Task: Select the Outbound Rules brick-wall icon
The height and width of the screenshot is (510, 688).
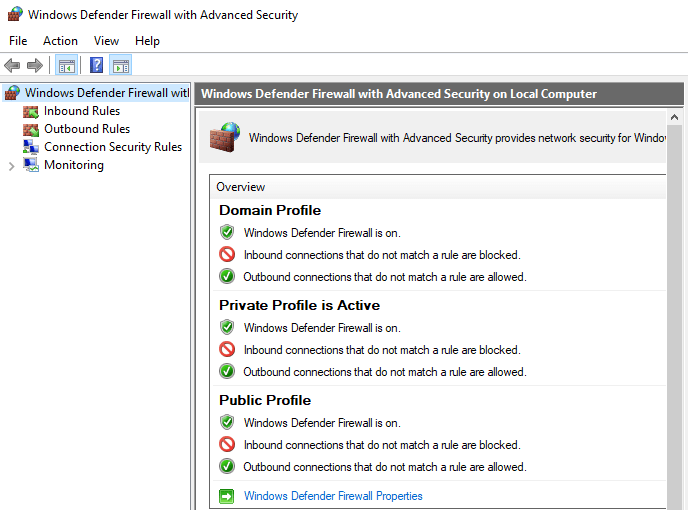Action: 31,129
